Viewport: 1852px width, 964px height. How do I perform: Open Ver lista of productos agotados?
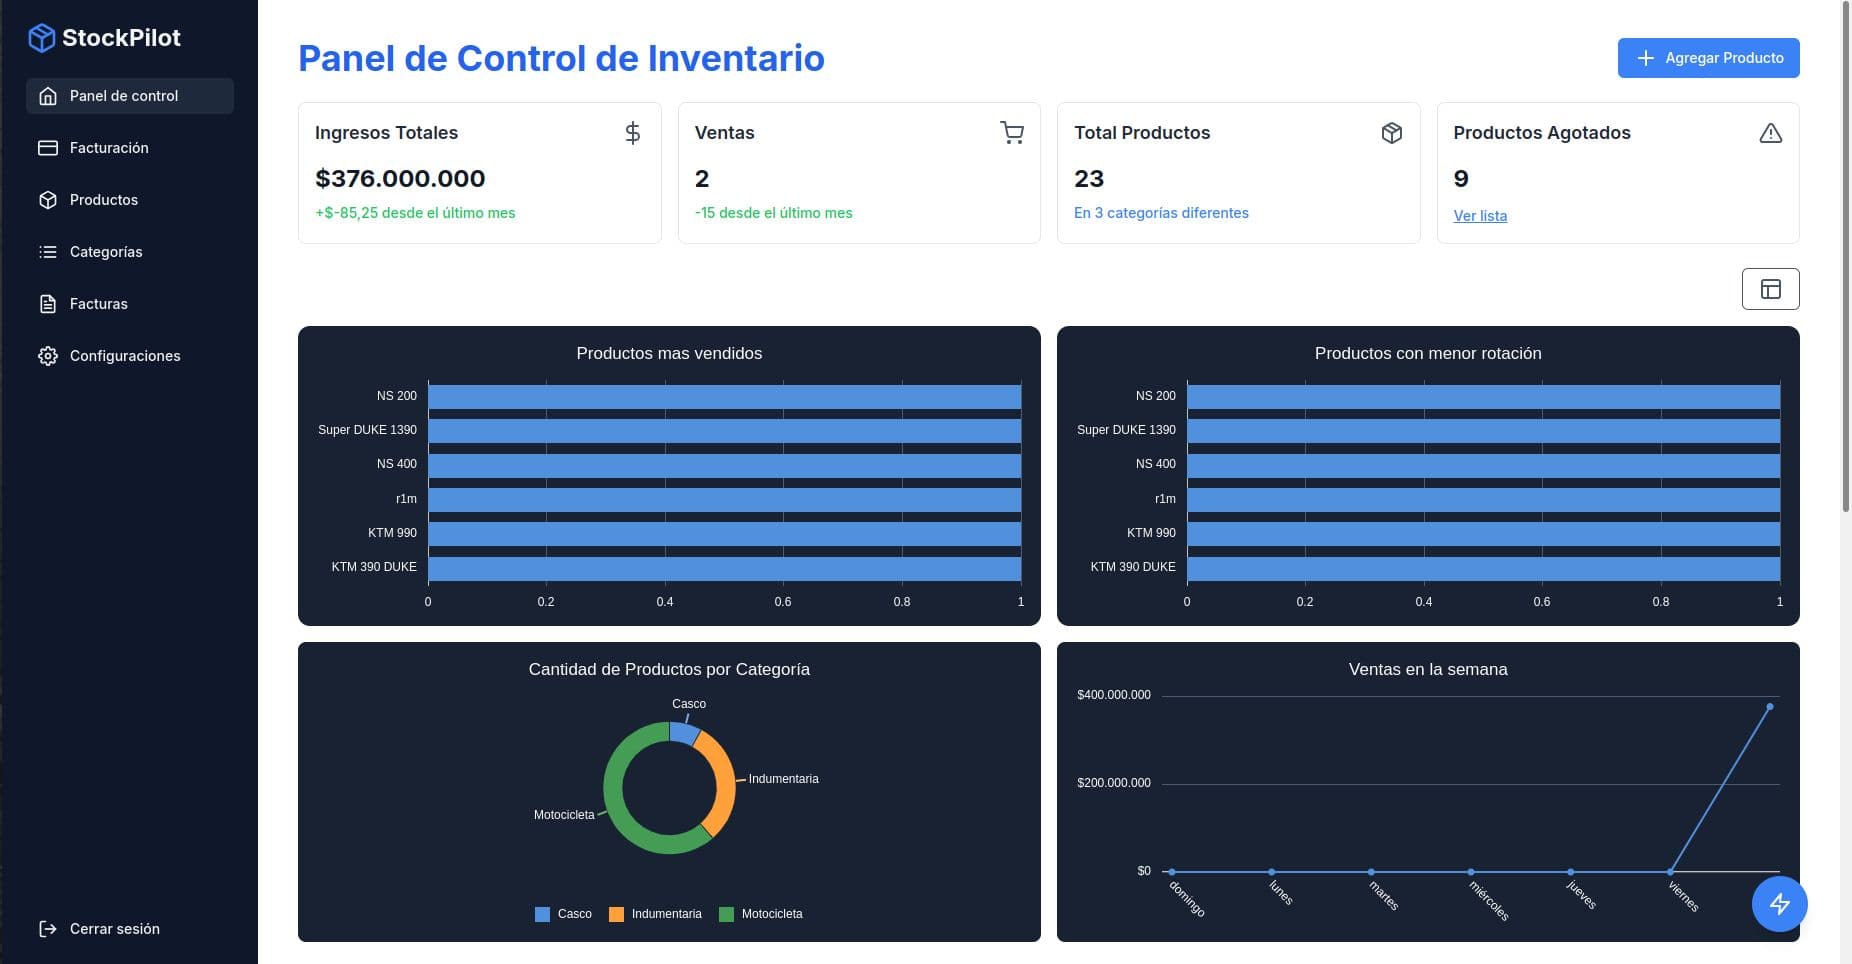[x=1480, y=215]
